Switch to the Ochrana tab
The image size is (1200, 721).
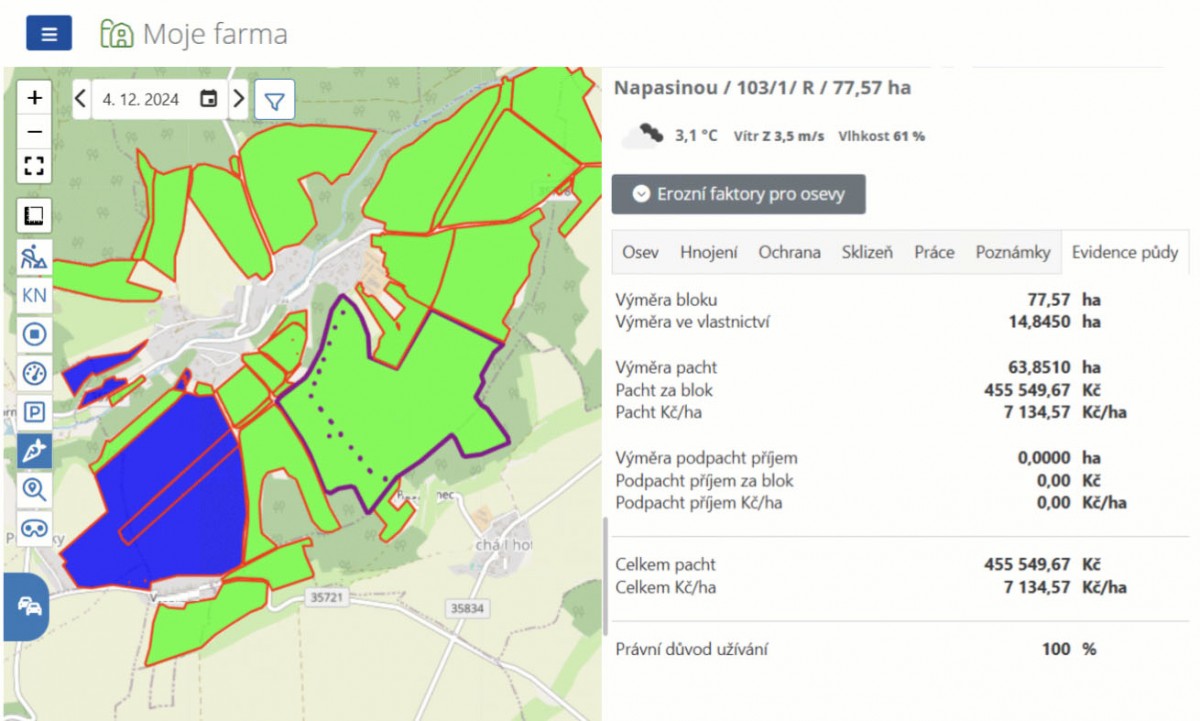789,252
